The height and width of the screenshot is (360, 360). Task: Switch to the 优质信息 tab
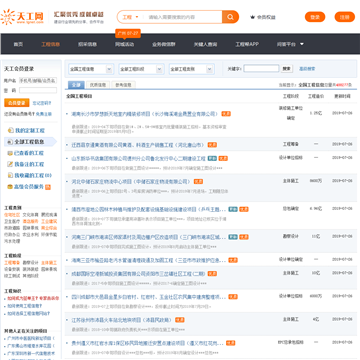(98, 85)
